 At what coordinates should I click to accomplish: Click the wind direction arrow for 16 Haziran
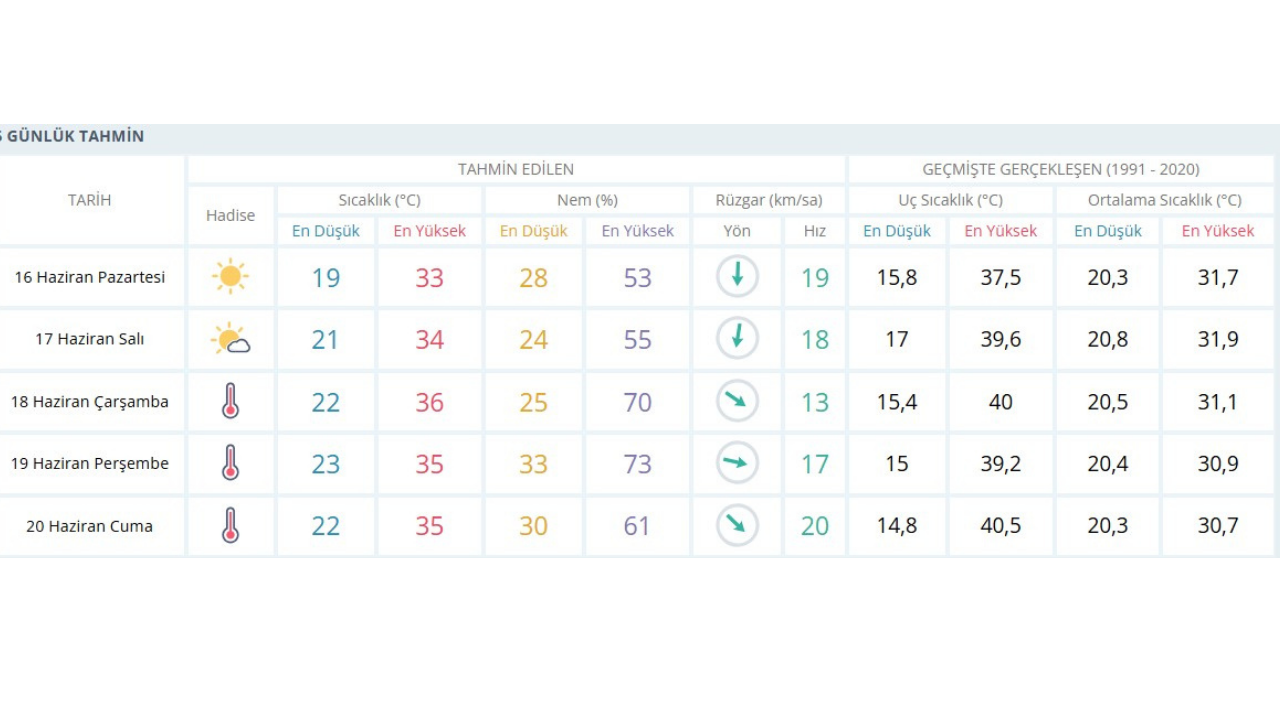coord(737,277)
